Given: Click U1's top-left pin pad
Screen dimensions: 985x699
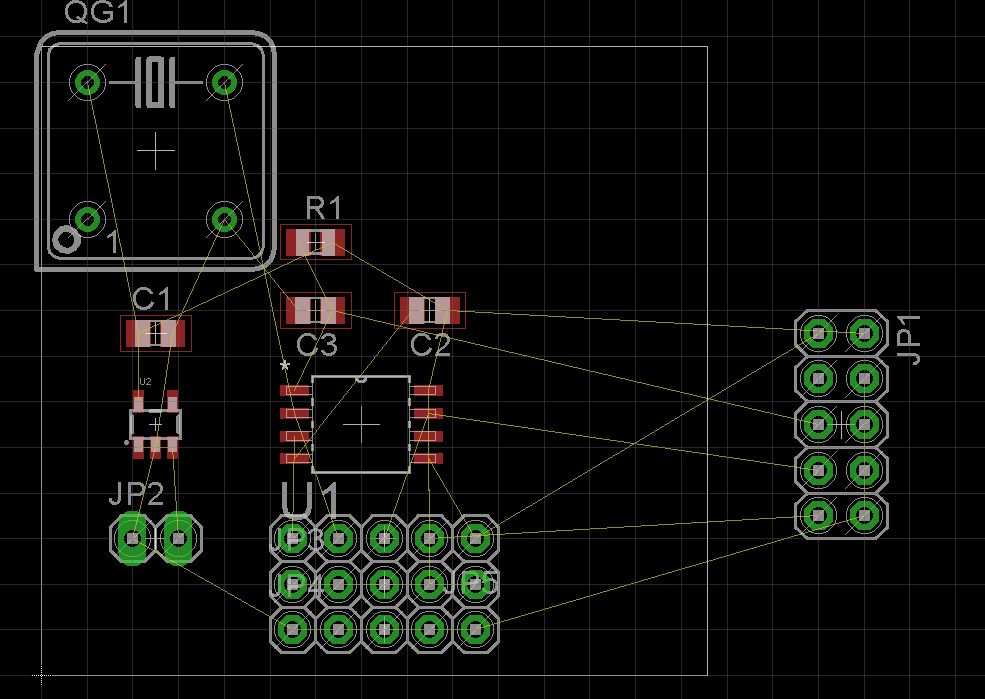Looking at the screenshot, I should [x=295, y=391].
